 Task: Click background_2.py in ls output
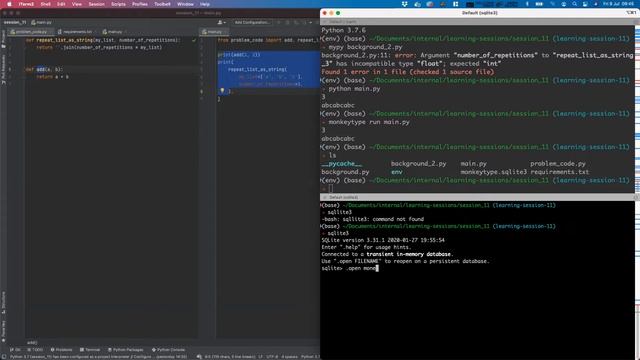pyautogui.click(x=418, y=164)
